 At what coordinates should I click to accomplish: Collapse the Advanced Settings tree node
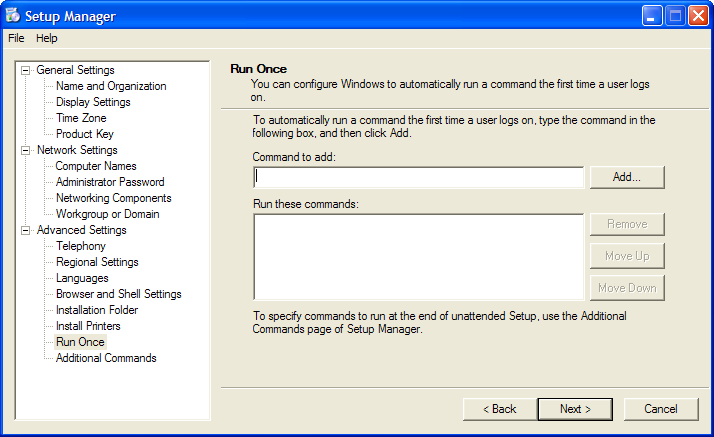(26, 230)
